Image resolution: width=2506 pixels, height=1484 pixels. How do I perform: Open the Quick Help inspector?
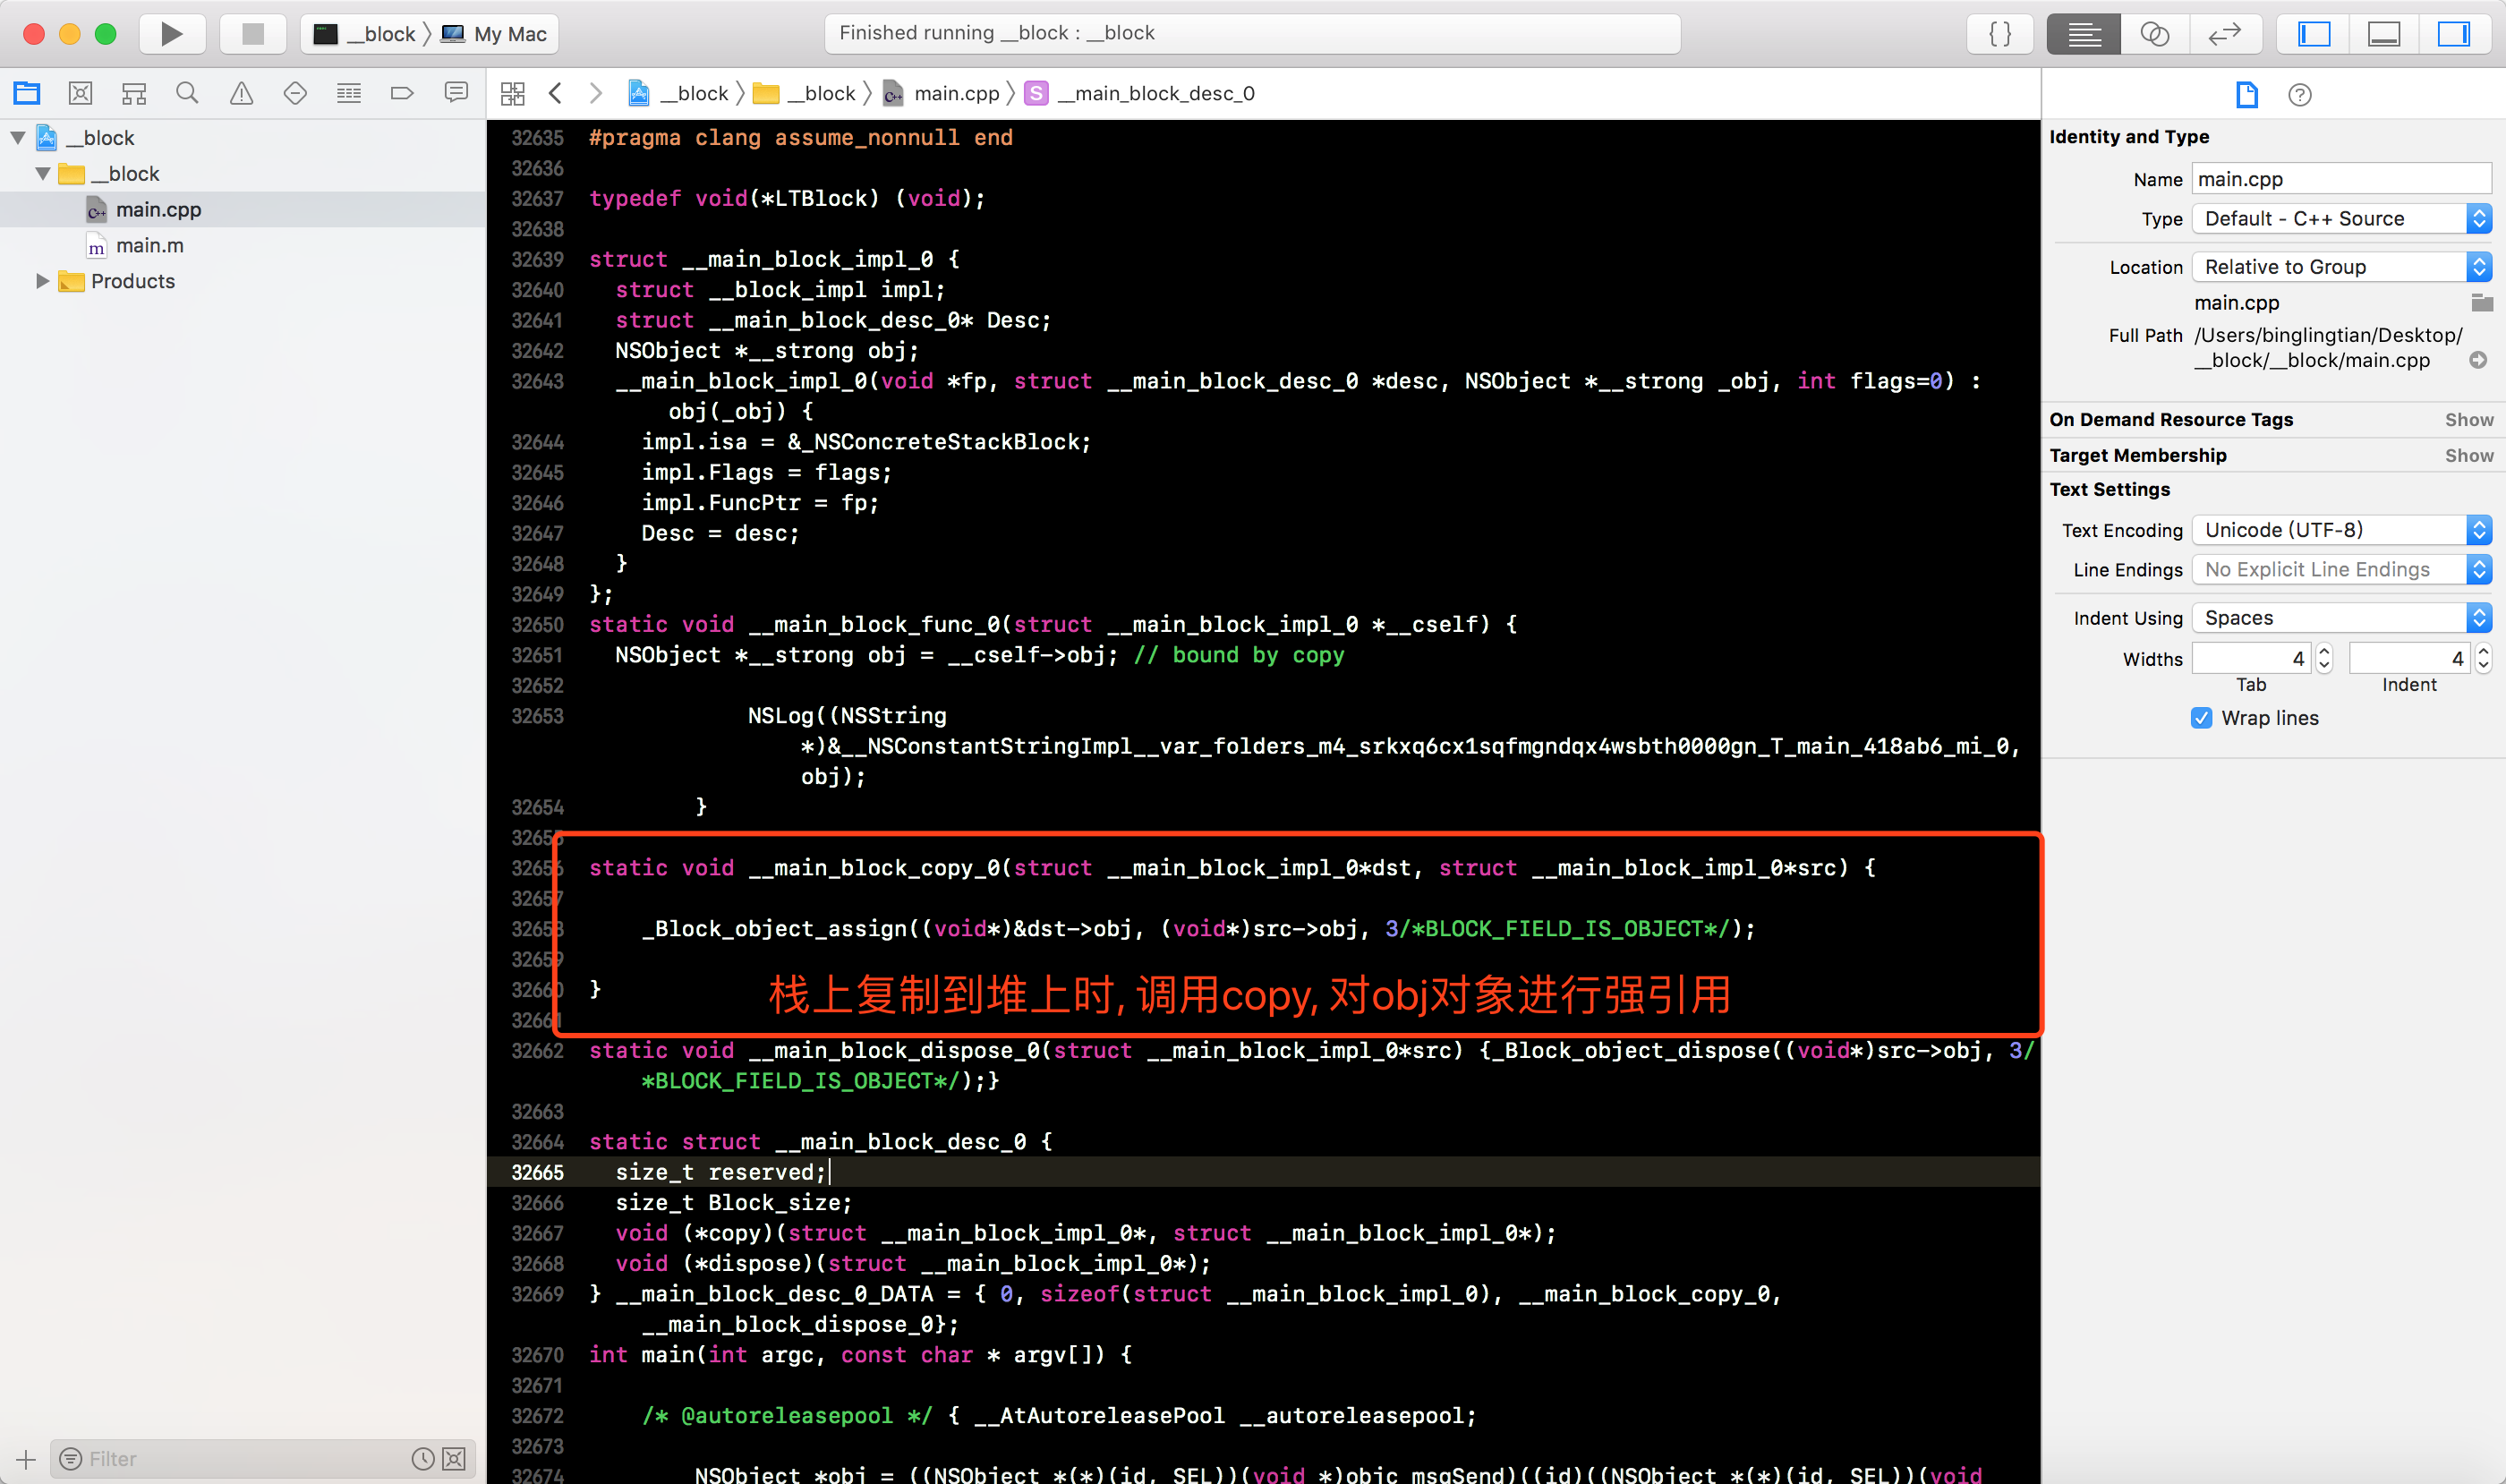click(x=2300, y=95)
